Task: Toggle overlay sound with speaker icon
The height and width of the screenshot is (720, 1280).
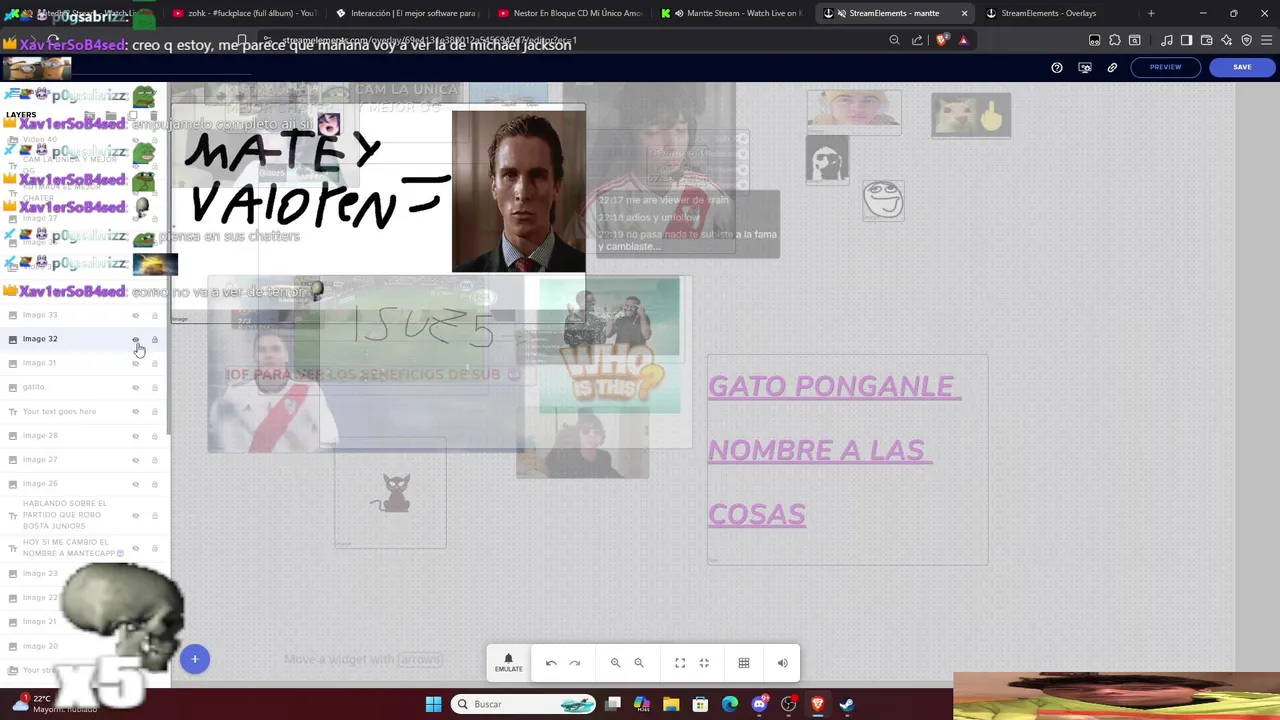Action: tap(783, 663)
